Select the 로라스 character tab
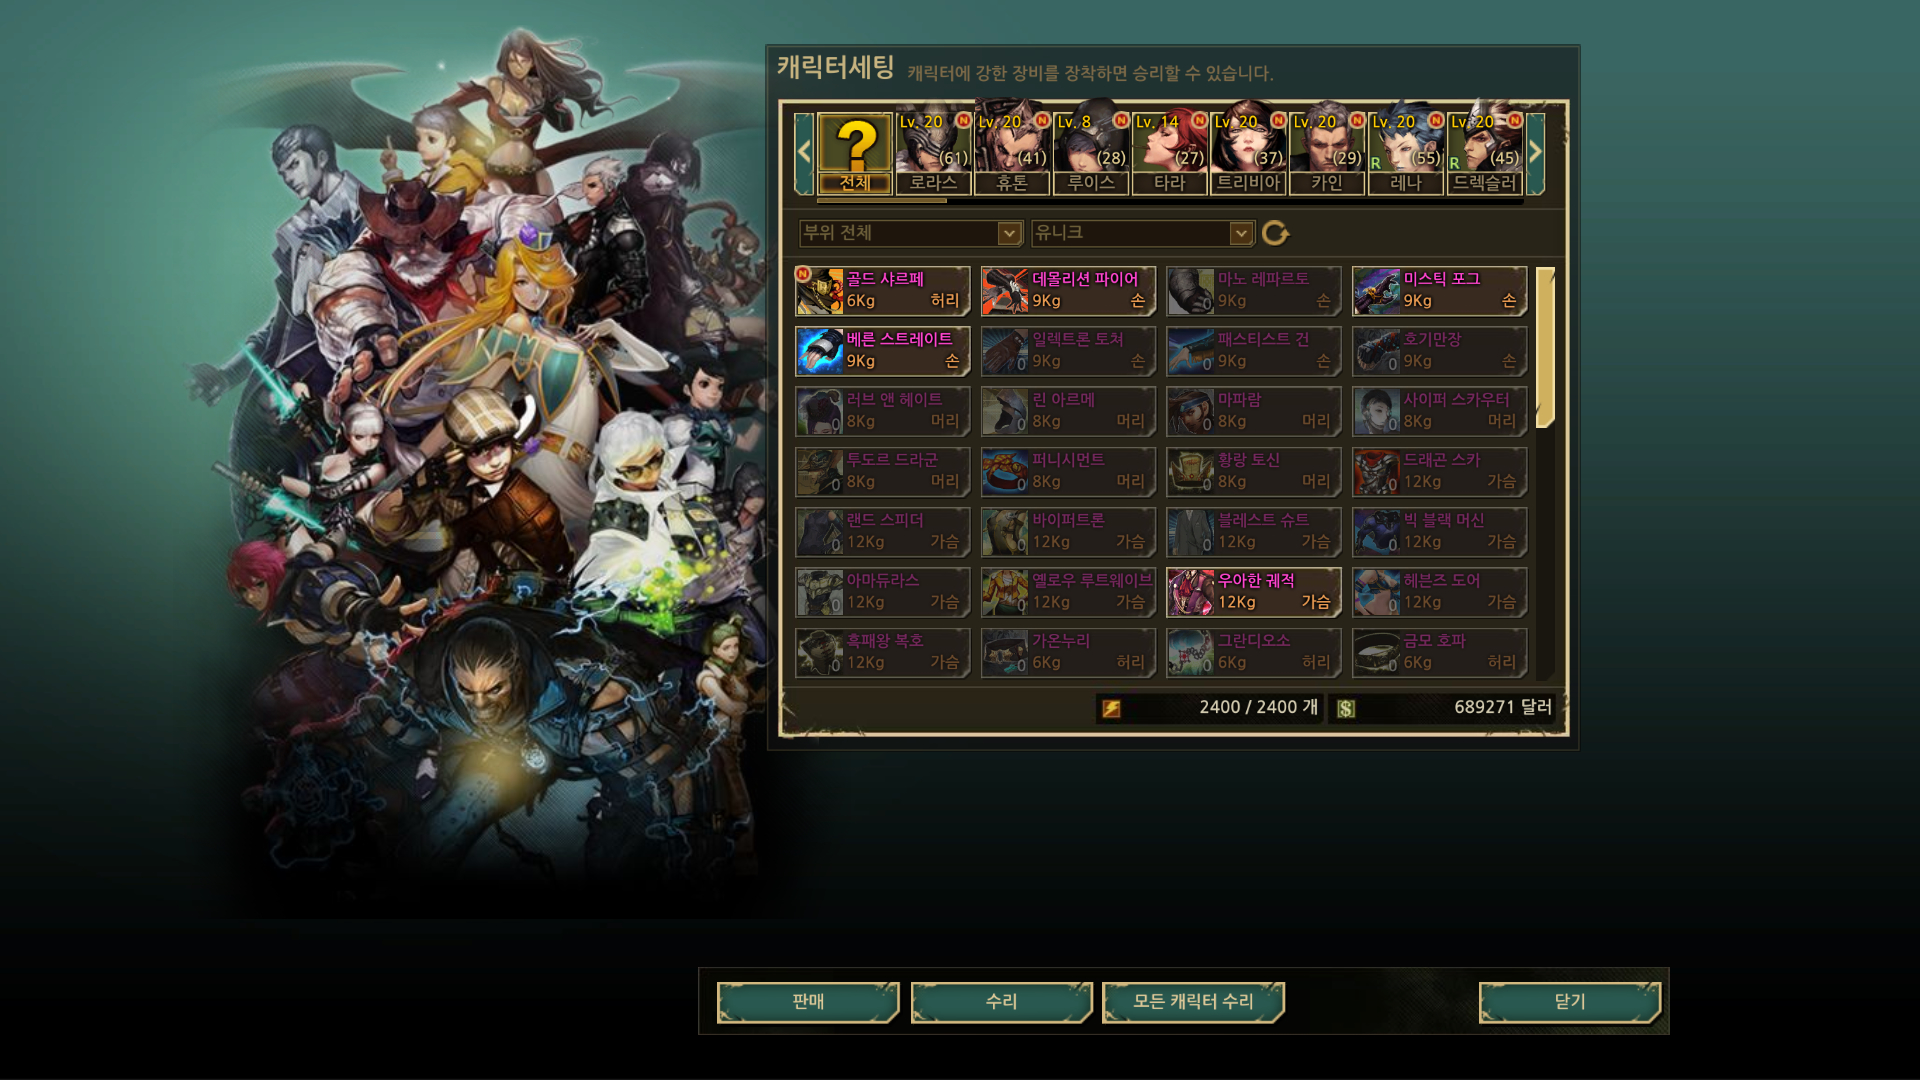Screen dimensions: 1920x1080 tap(934, 153)
